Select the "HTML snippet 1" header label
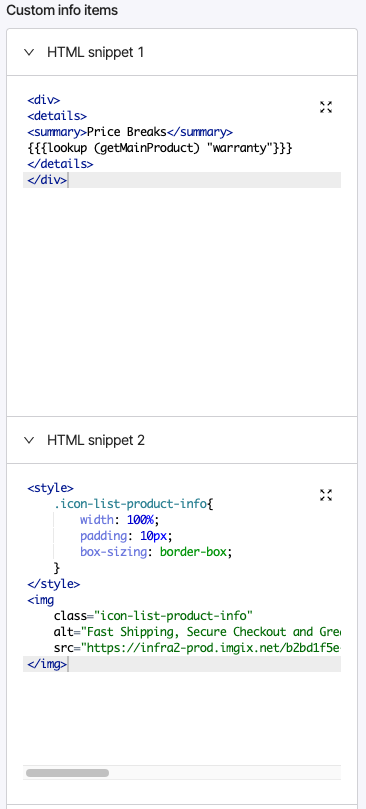Image resolution: width=366 pixels, height=809 pixels. tap(96, 52)
